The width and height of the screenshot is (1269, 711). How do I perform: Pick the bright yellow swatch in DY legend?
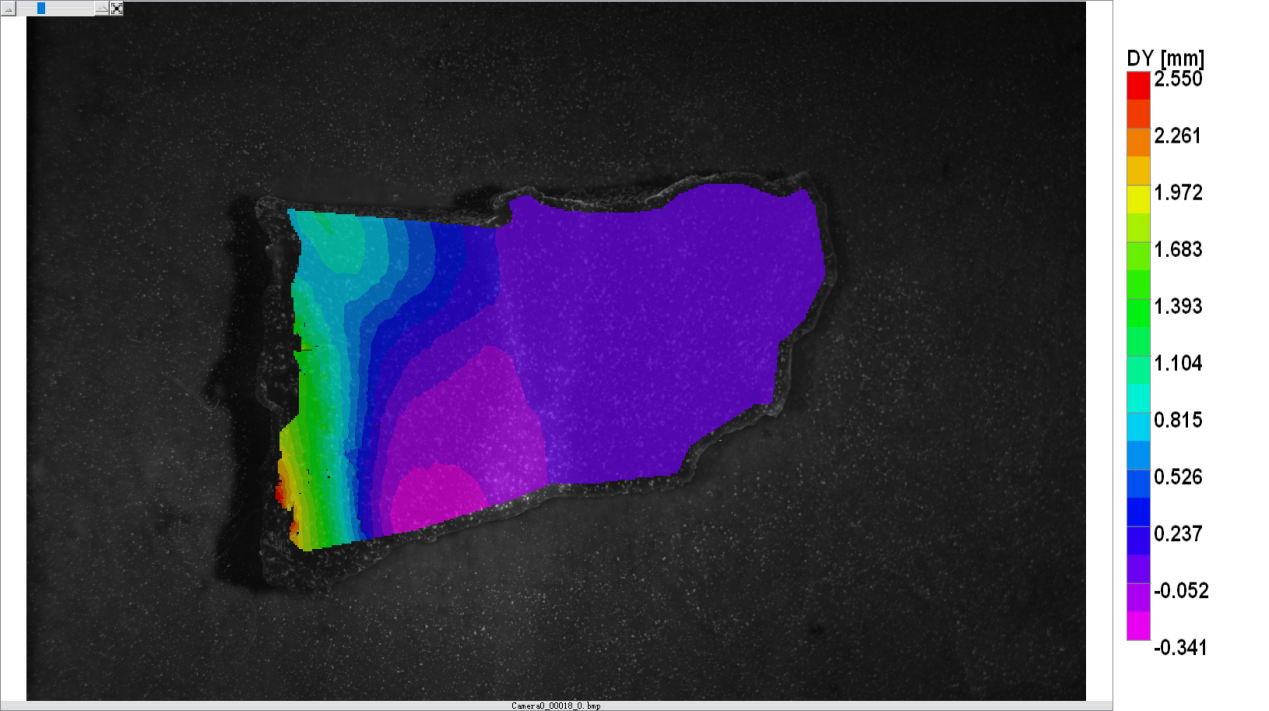[1138, 200]
